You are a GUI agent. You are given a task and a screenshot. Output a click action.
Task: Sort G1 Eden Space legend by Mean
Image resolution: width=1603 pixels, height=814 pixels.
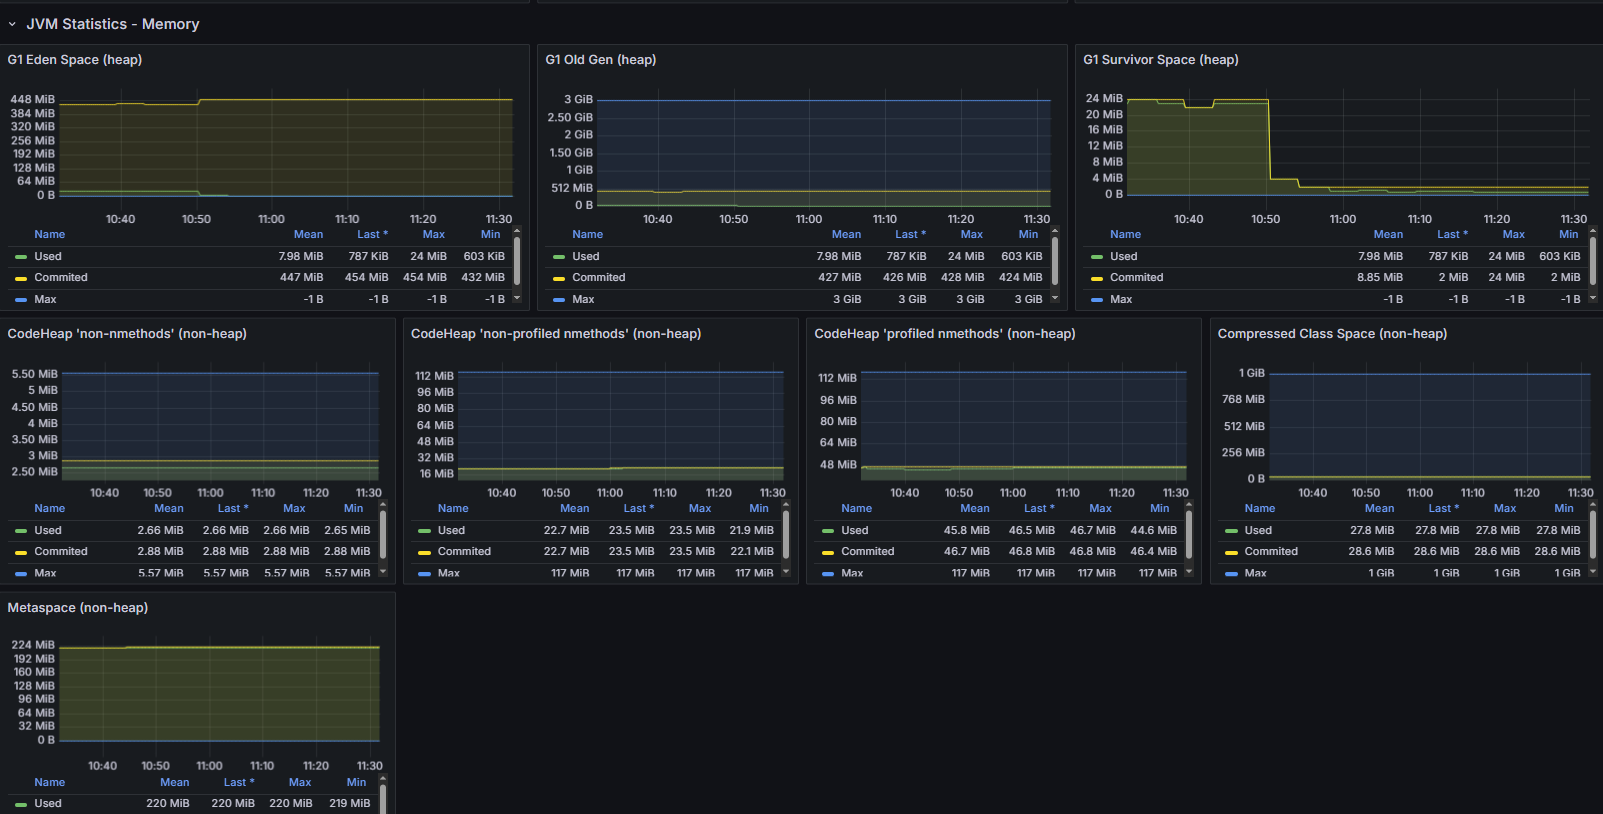[308, 235]
